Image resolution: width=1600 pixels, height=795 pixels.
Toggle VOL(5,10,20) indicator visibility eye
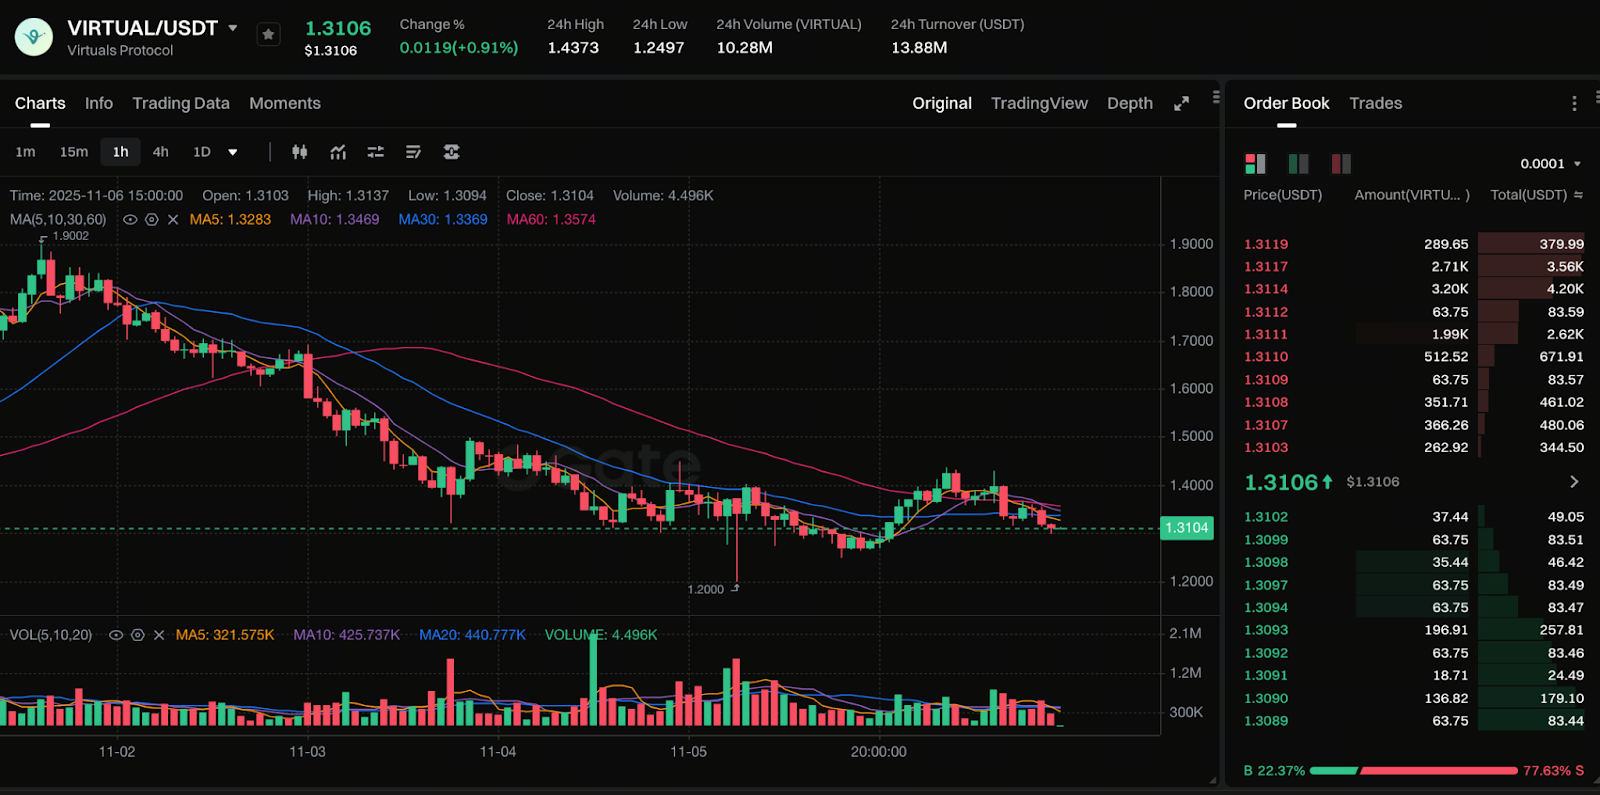click(116, 635)
